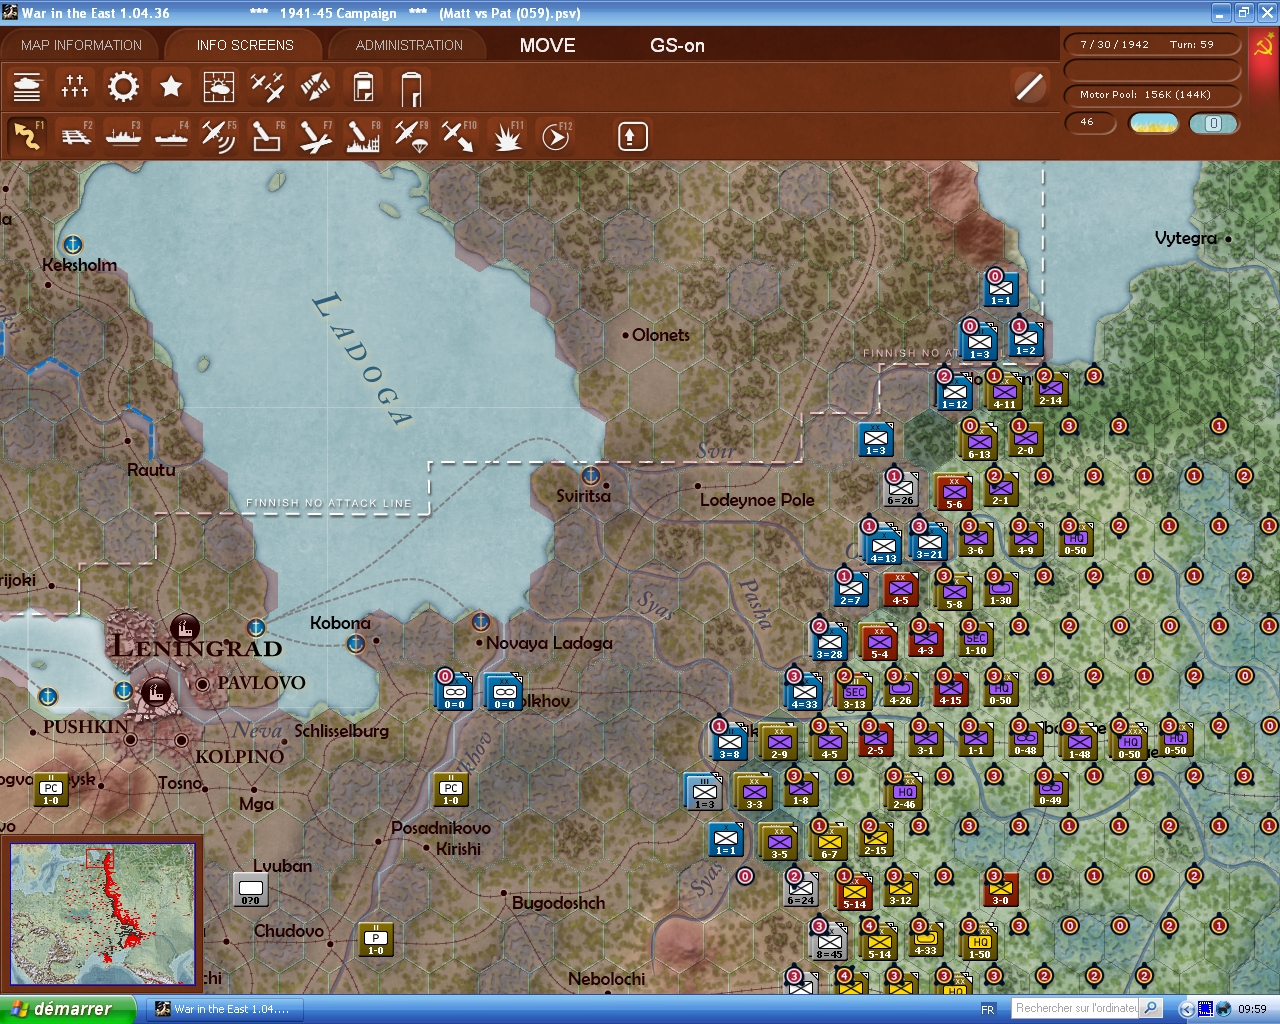Image resolution: width=1280 pixels, height=1024 pixels.
Task: Click the 46 counter field
Action: [x=1090, y=122]
